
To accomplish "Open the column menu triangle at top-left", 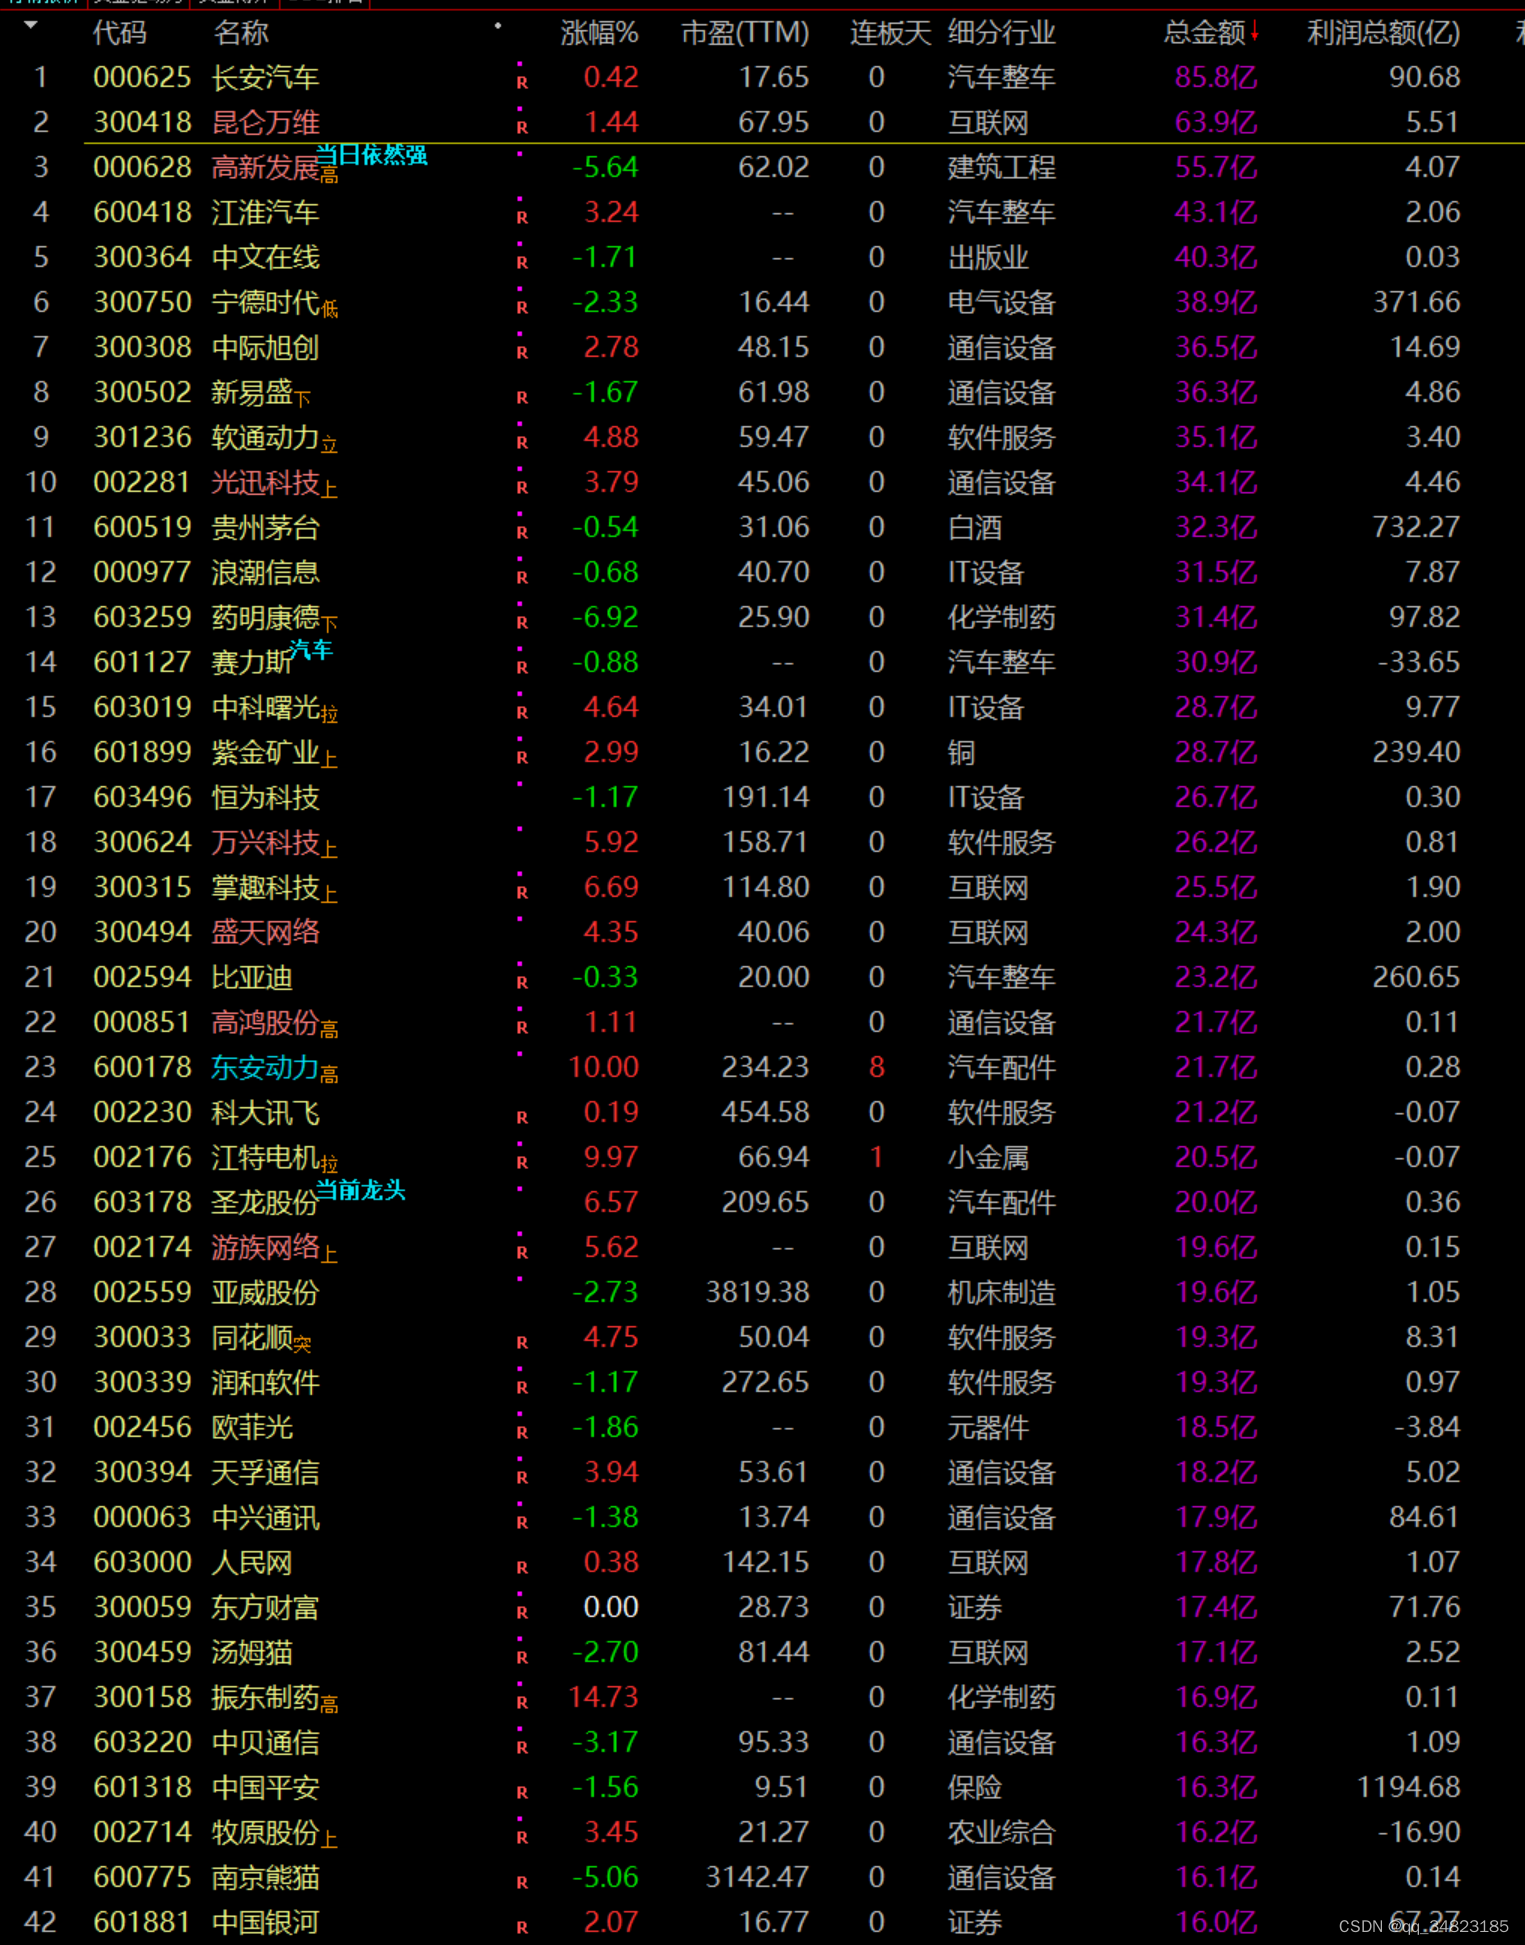I will click(x=31, y=25).
